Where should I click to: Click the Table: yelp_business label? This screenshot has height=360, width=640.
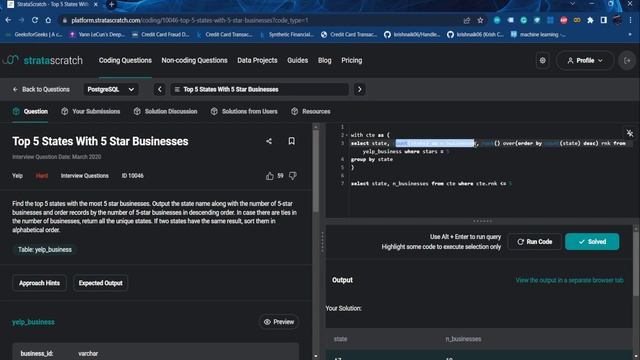[x=44, y=250]
